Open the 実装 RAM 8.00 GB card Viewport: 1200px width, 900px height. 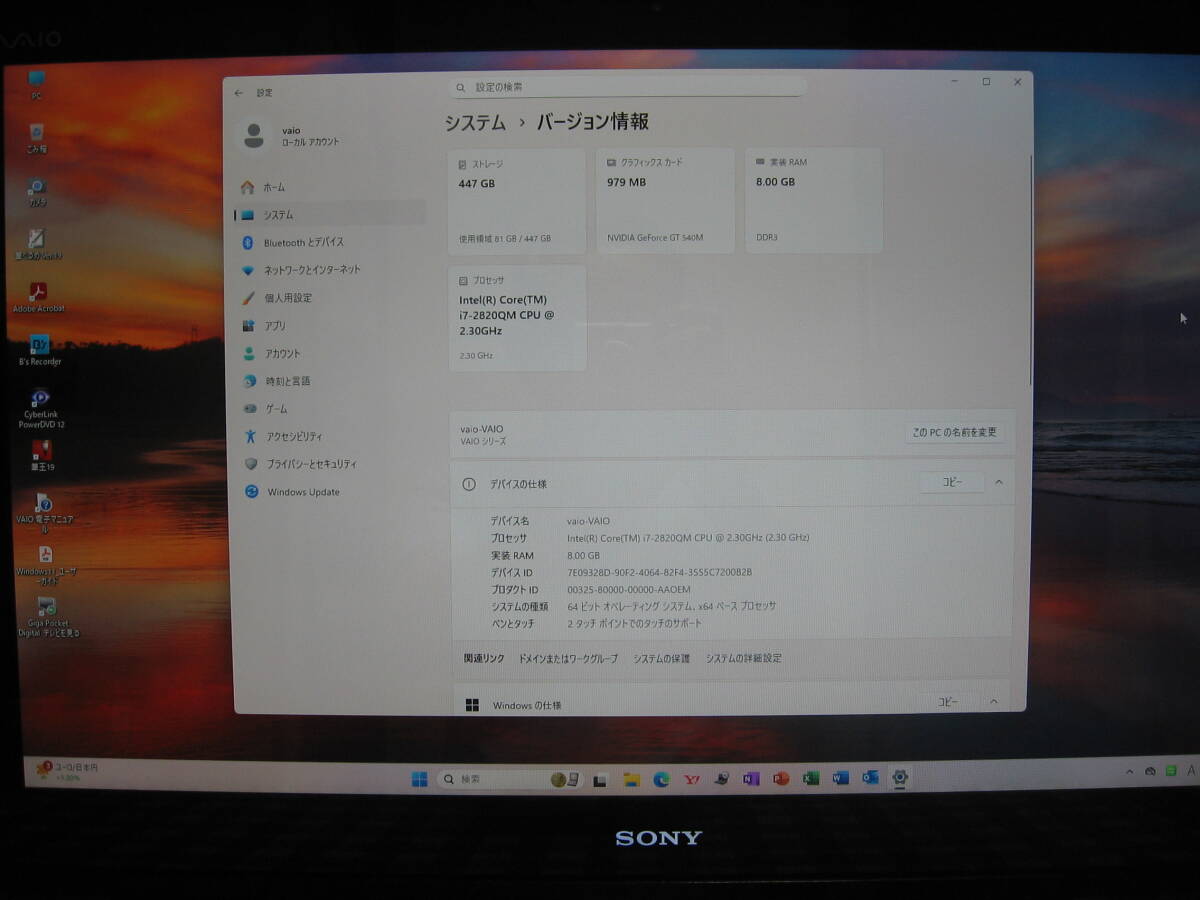(814, 200)
